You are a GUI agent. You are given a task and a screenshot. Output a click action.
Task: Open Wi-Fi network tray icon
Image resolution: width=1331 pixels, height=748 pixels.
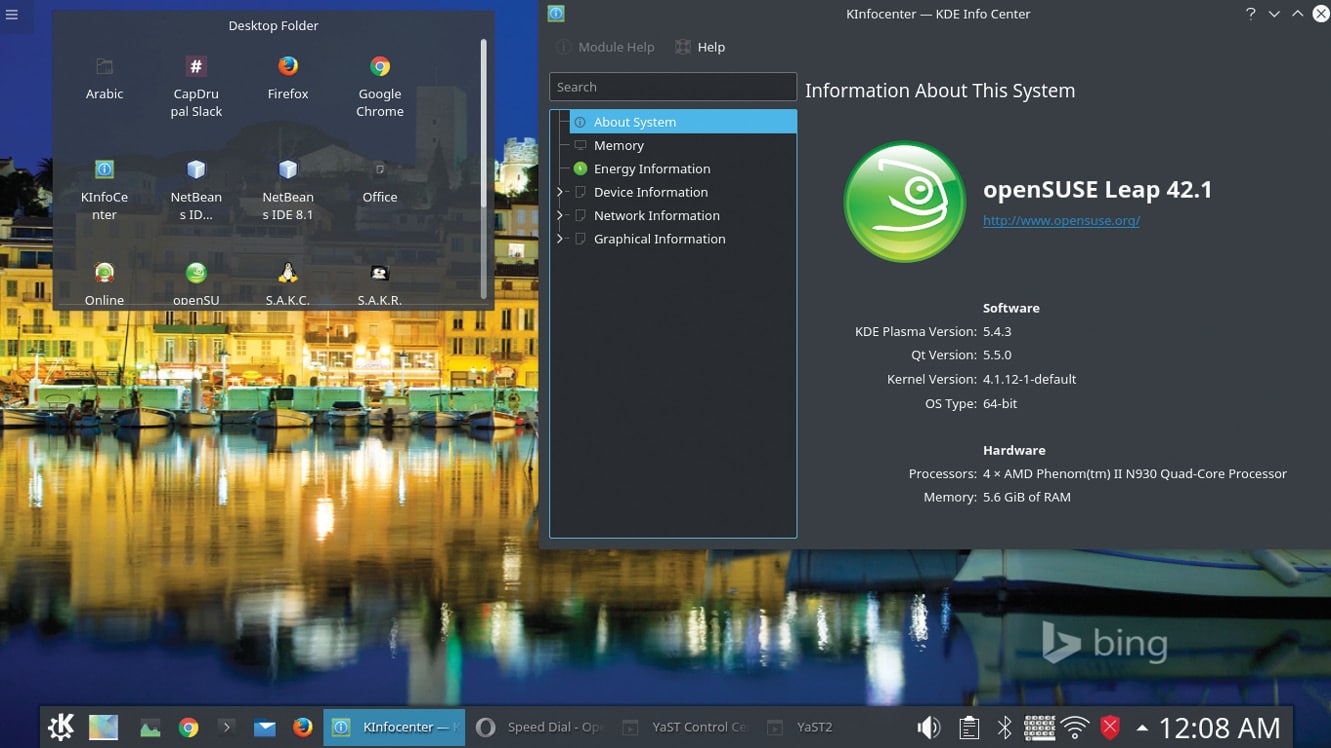tap(1075, 727)
